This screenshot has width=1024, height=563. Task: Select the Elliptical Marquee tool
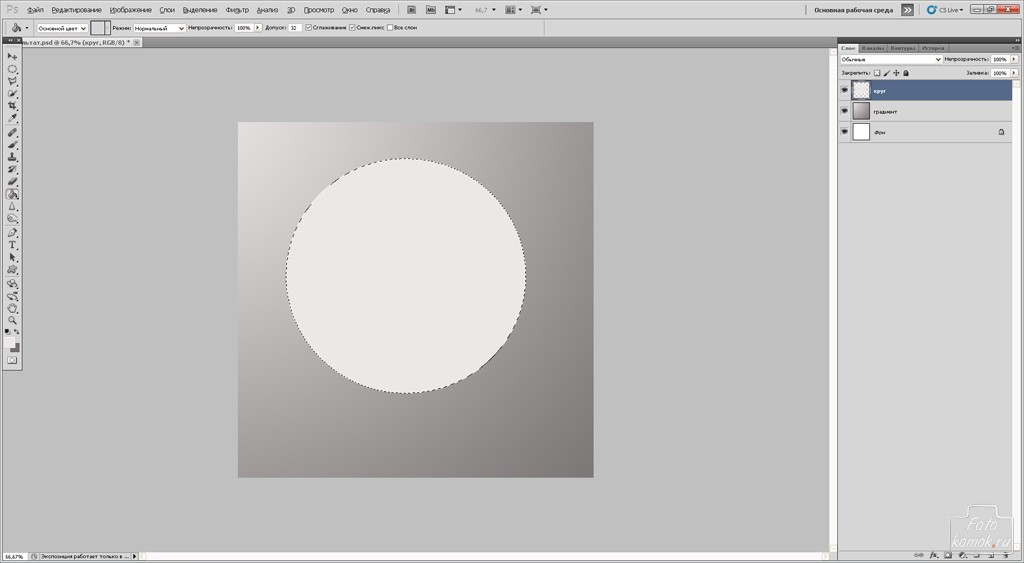pyautogui.click(x=12, y=69)
